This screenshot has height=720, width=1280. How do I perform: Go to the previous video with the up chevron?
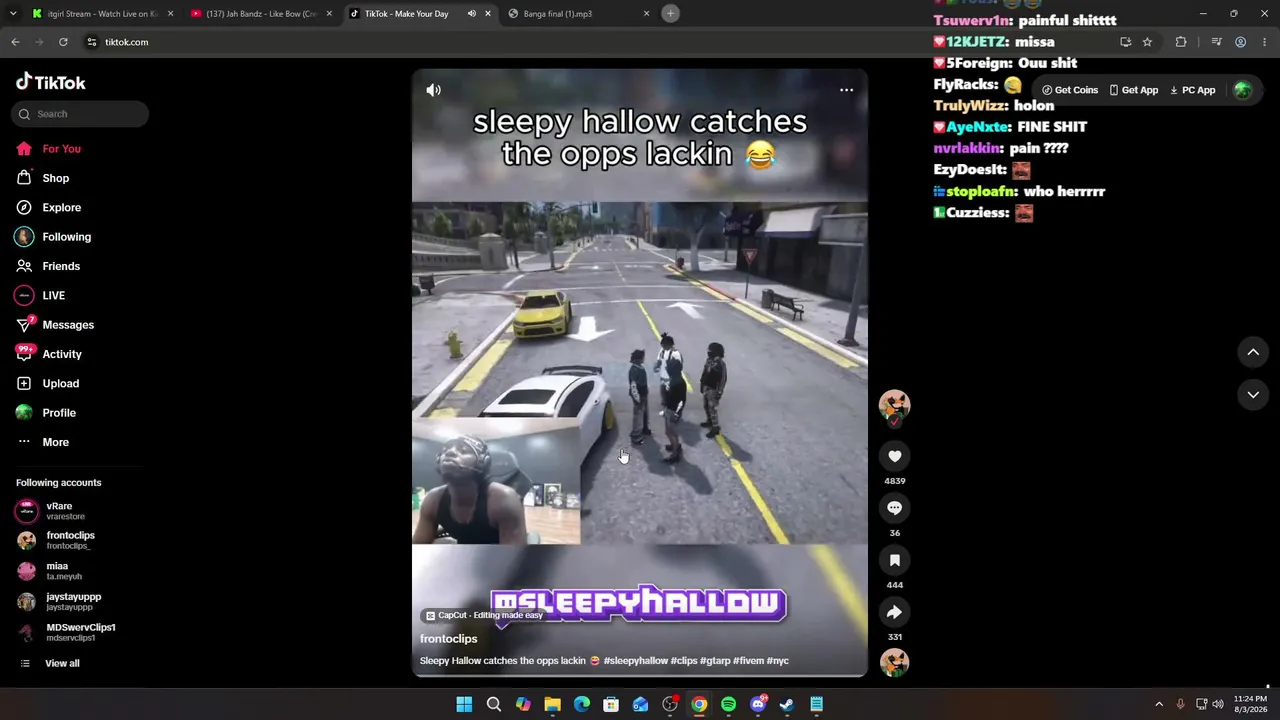(1253, 352)
